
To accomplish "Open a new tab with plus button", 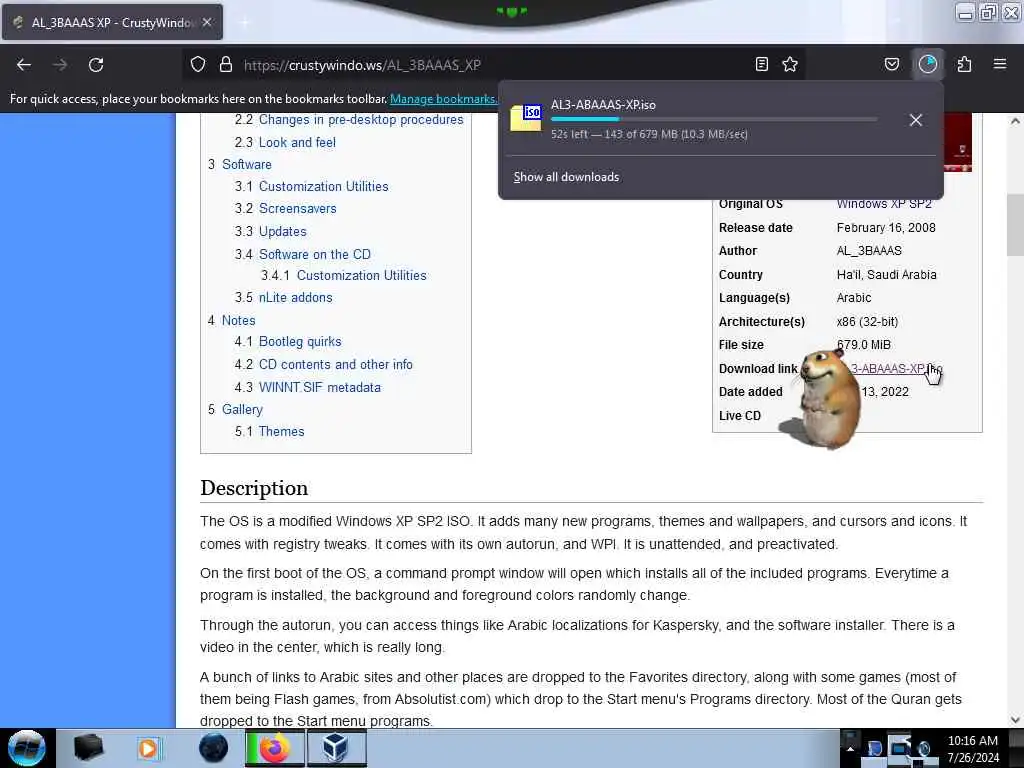I will tap(244, 22).
